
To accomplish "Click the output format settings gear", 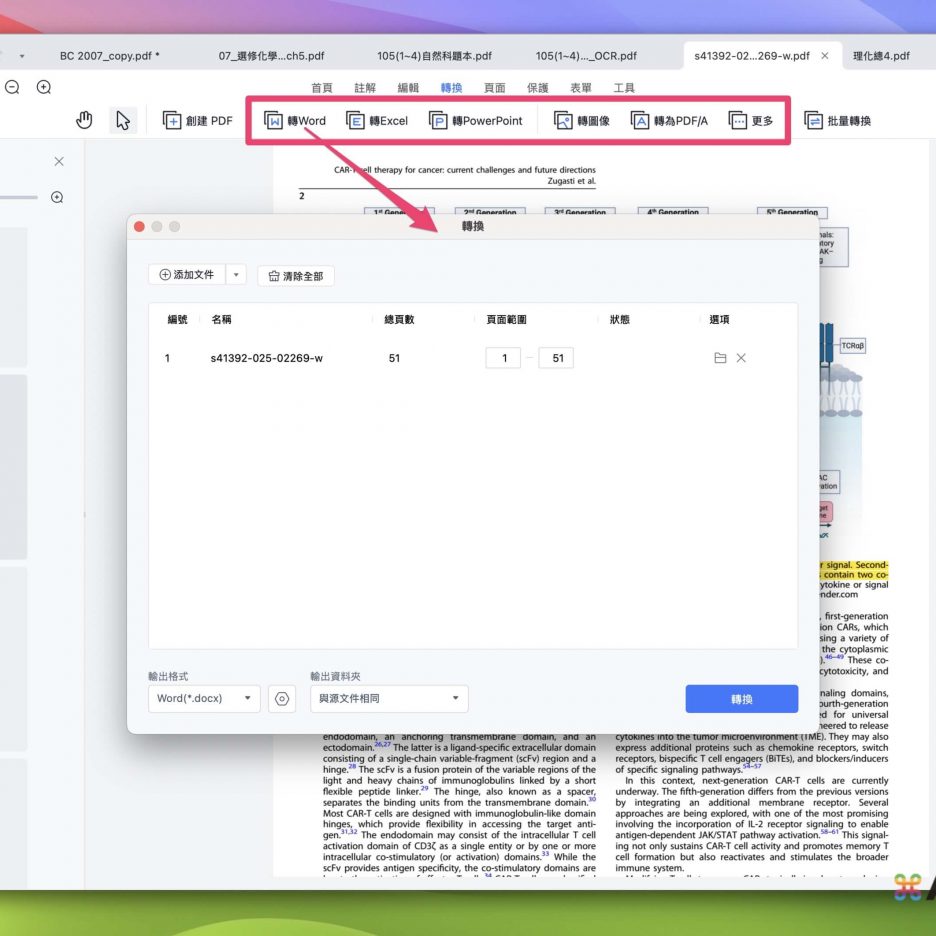I will click(282, 699).
